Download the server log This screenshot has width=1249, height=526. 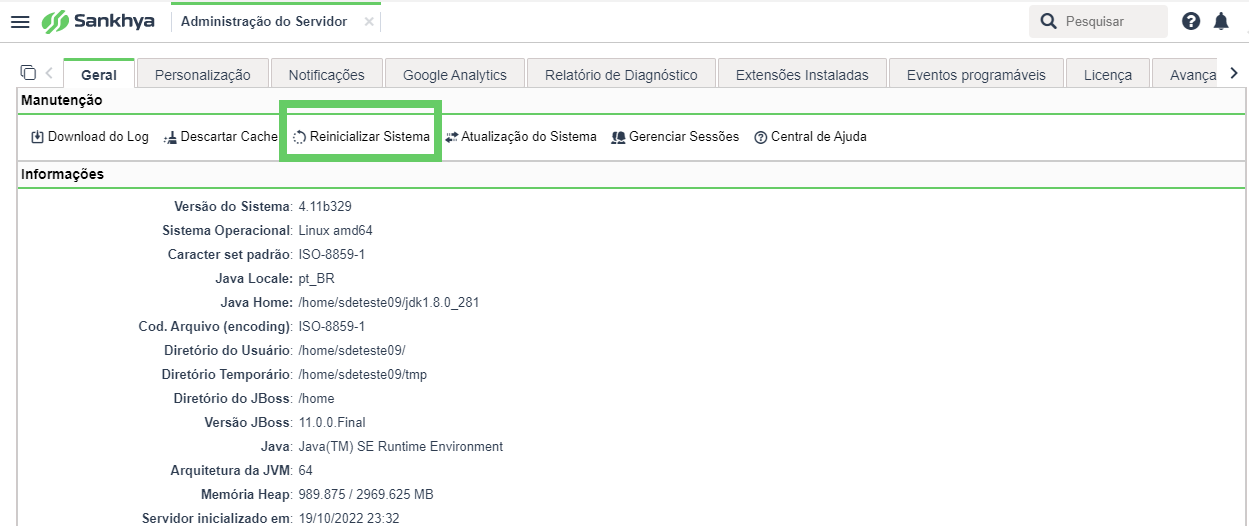tap(90, 137)
